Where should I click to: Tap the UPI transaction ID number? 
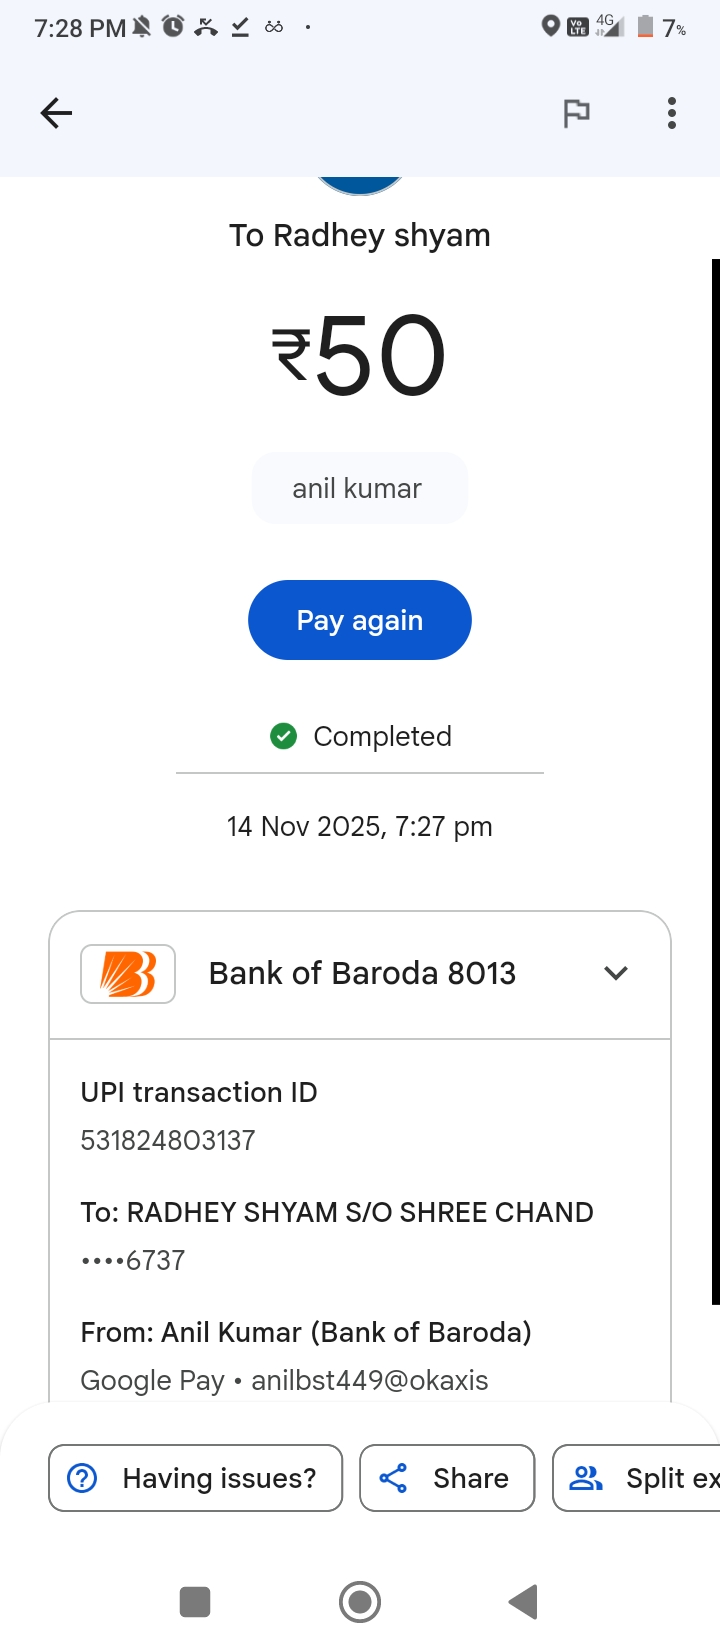point(168,1140)
